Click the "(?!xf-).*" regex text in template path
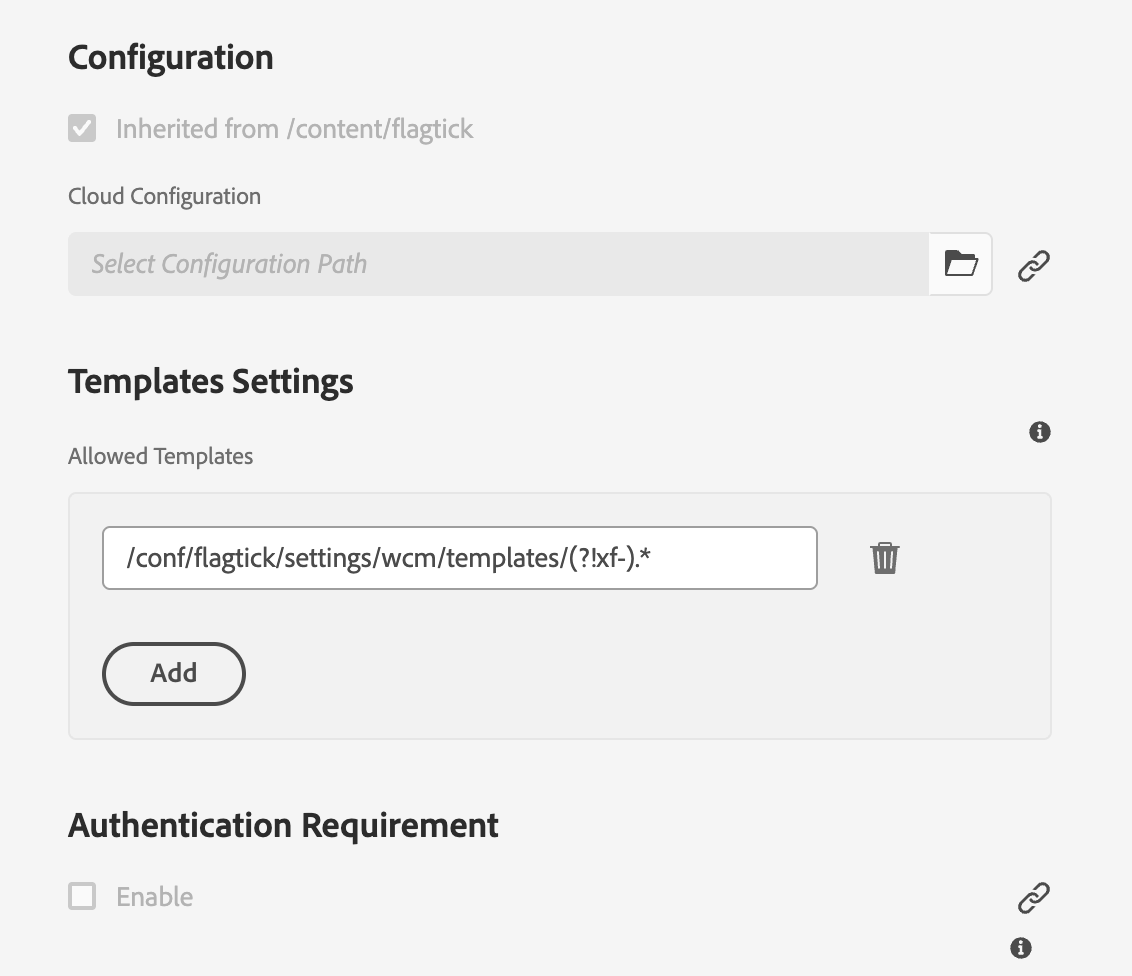The image size is (1132, 976). tap(611, 558)
